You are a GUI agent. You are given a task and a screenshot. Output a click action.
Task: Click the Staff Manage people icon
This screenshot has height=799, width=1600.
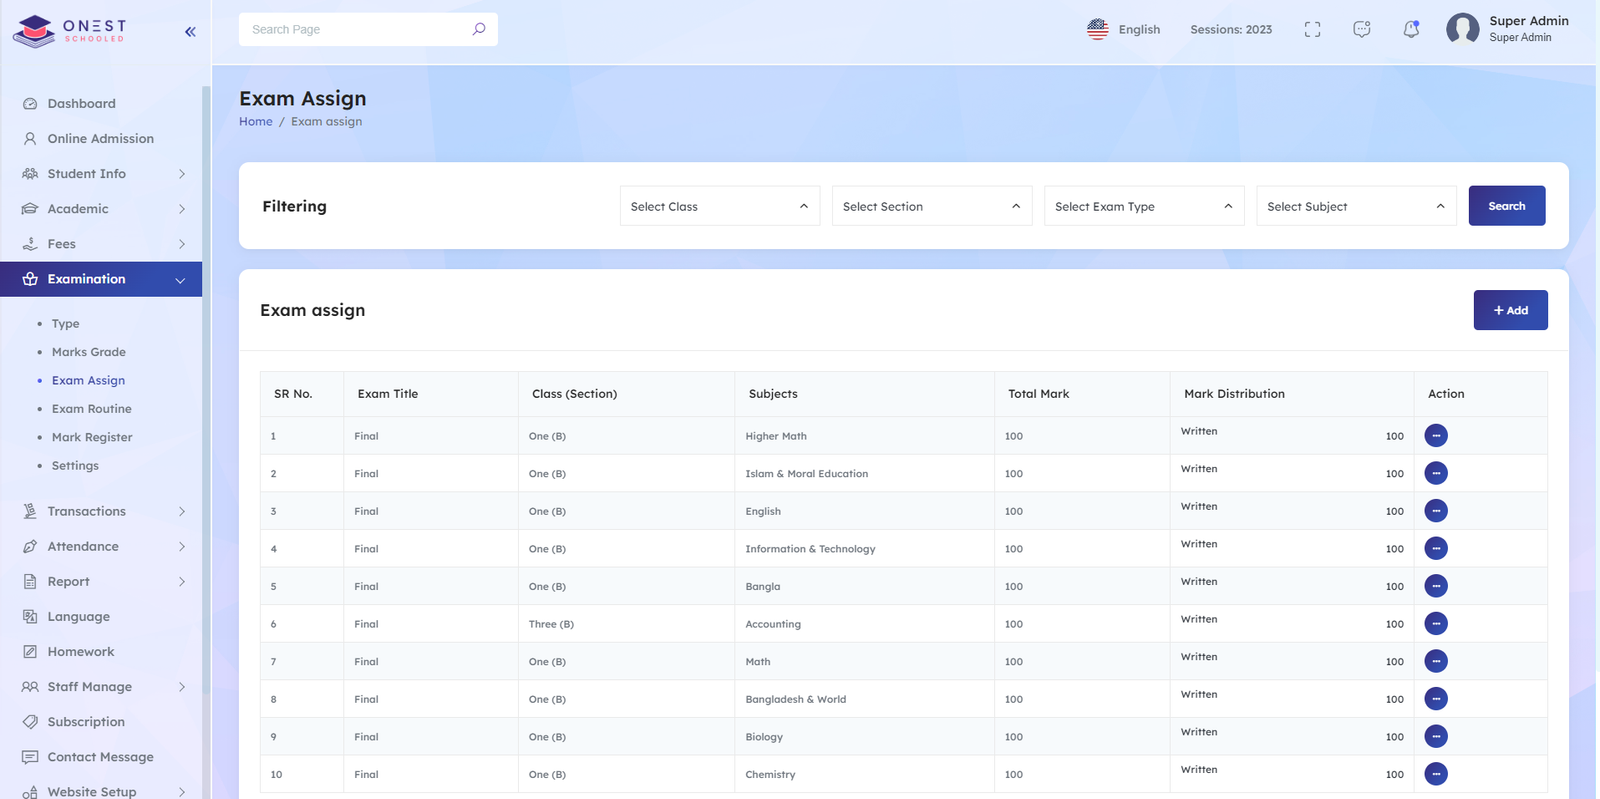30,687
